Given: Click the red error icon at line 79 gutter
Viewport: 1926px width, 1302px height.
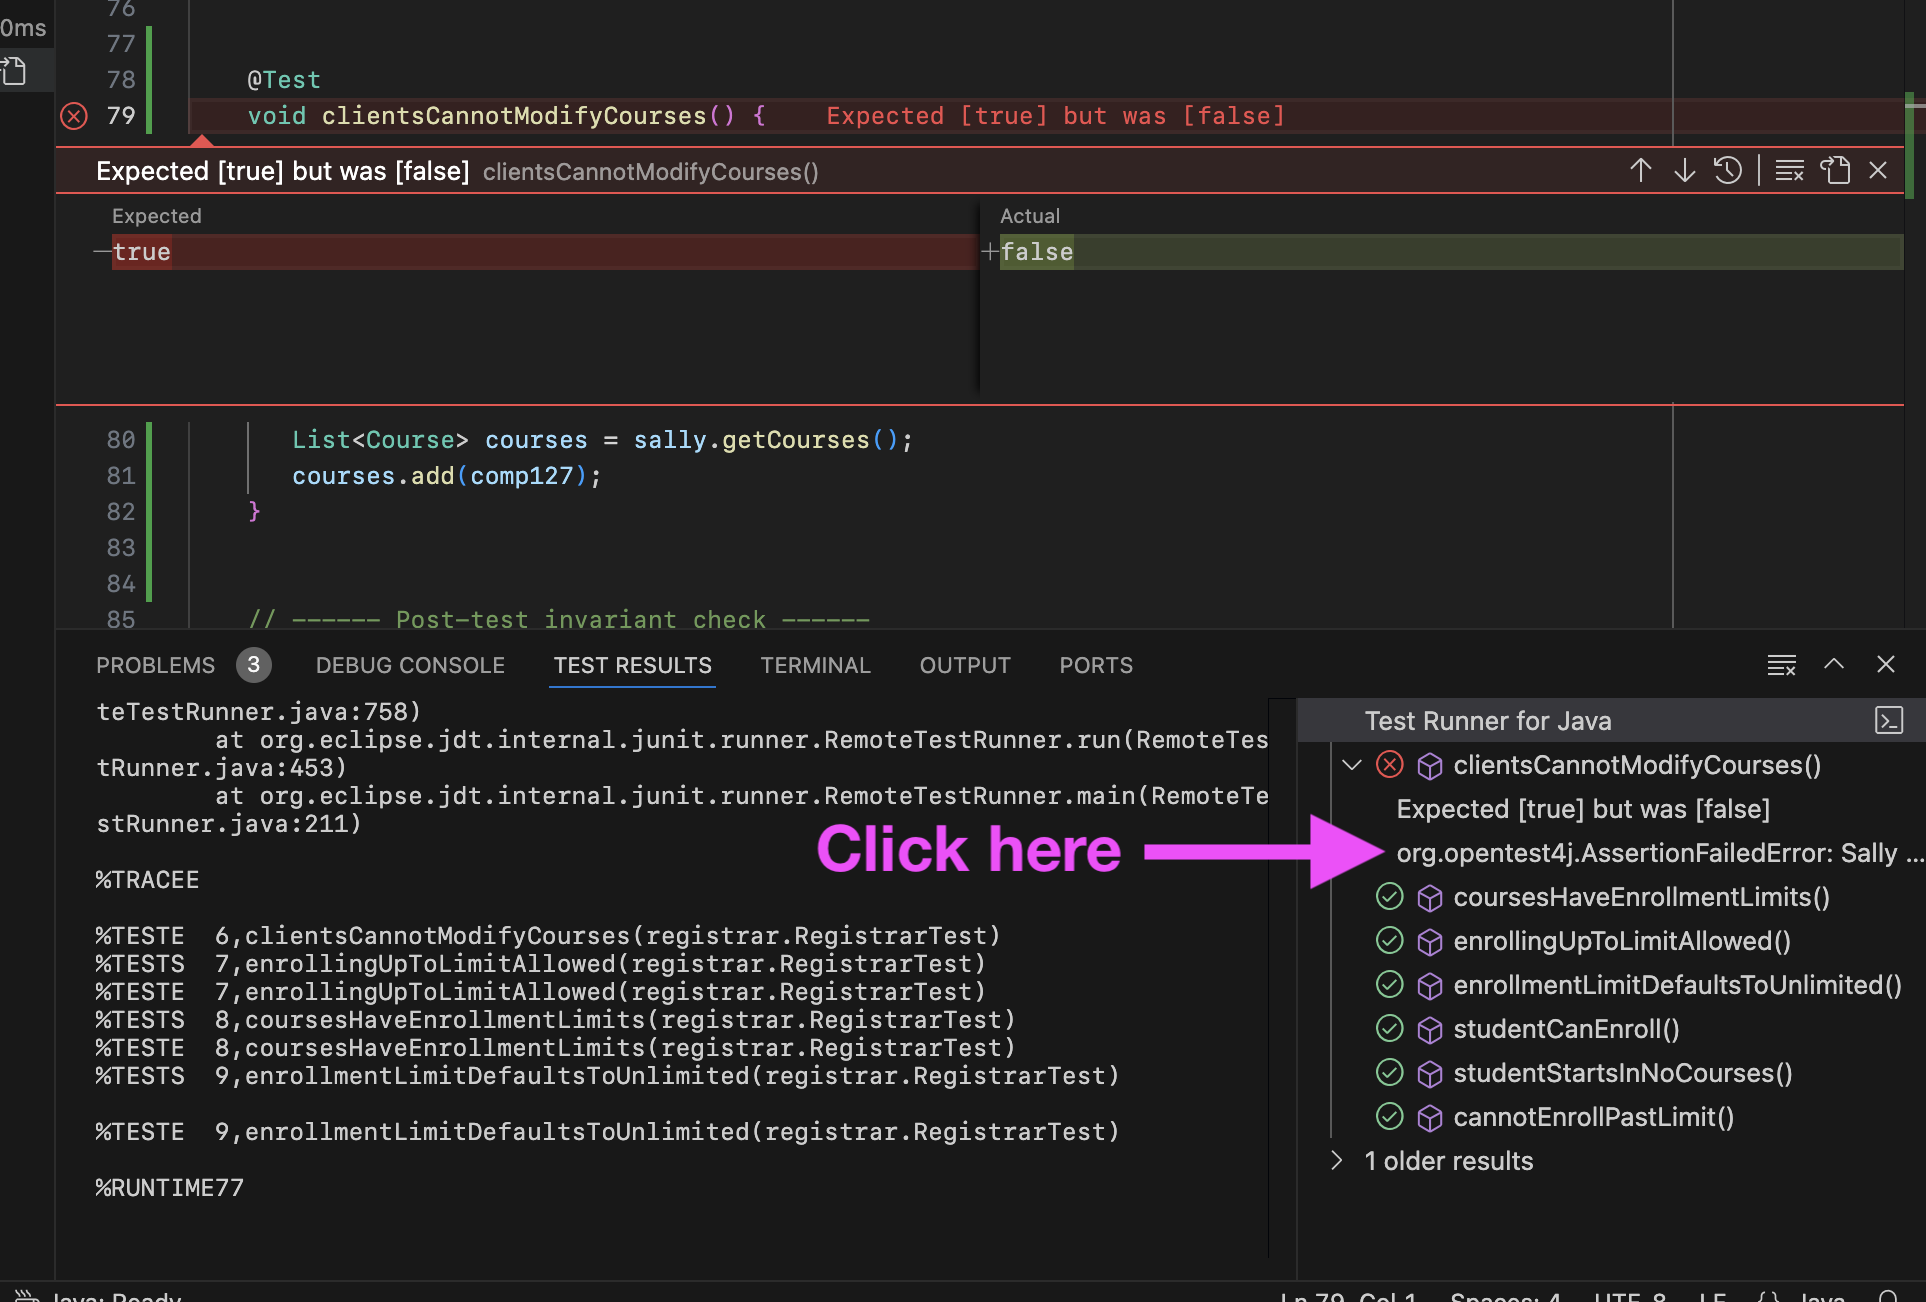Looking at the screenshot, I should [73, 116].
